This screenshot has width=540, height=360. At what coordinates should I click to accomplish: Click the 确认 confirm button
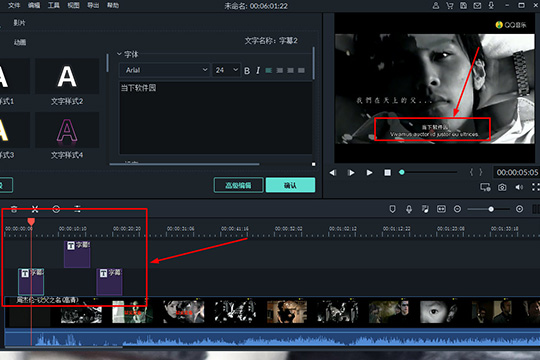point(290,185)
